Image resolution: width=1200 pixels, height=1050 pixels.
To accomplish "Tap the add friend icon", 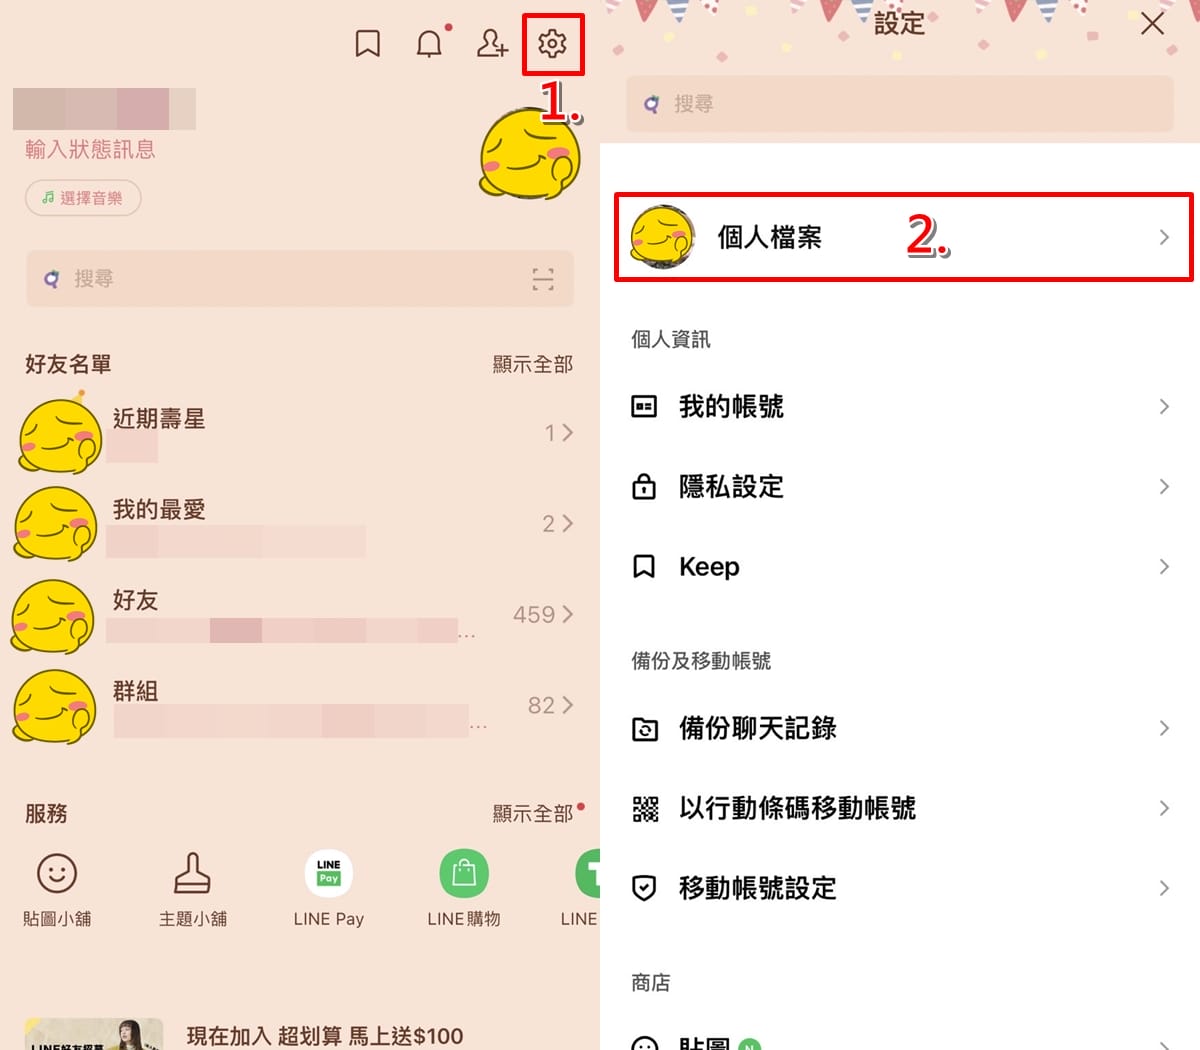I will pyautogui.click(x=491, y=43).
